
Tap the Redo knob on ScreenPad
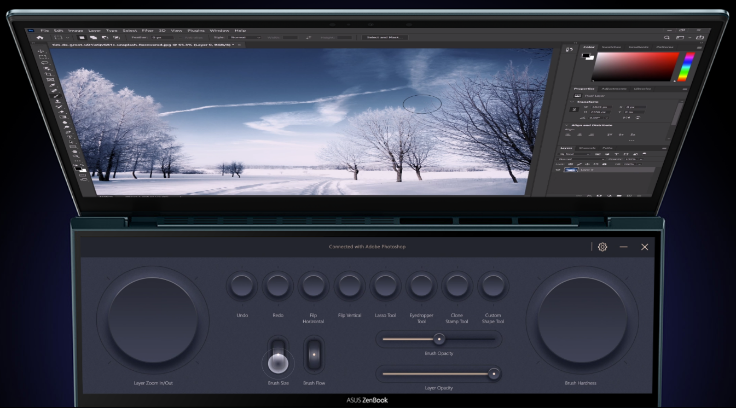(278, 285)
